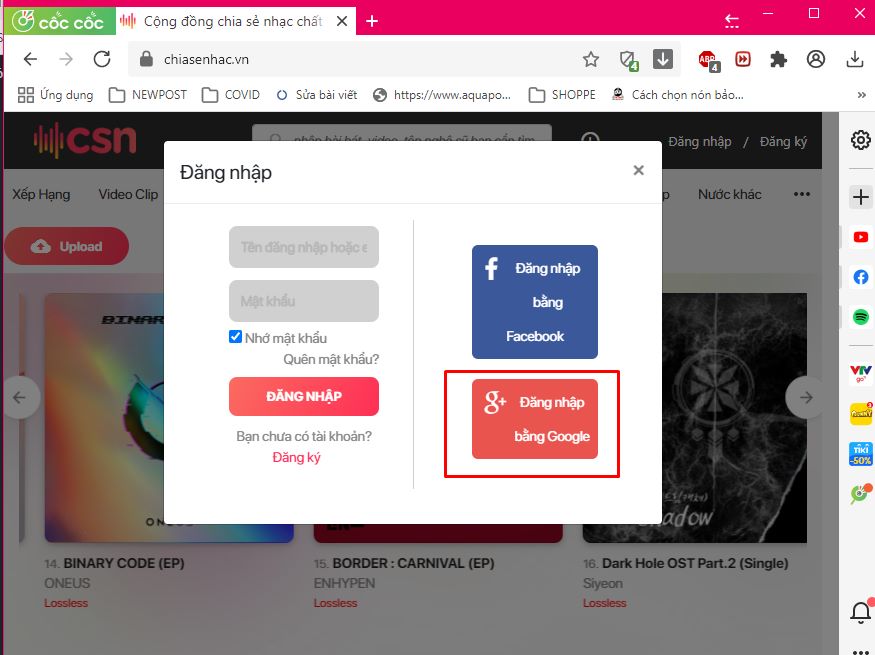Click Đăng nhập link in site header
This screenshot has height=655, width=875.
(700, 142)
